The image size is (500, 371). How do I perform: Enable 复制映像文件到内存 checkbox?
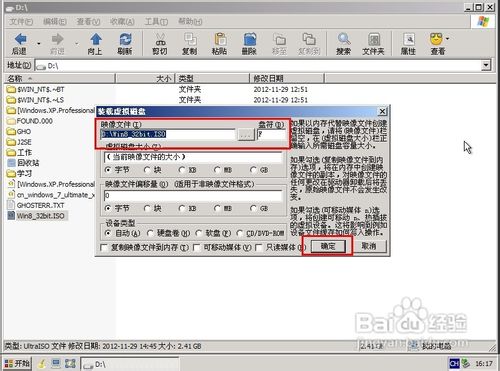tap(104, 247)
